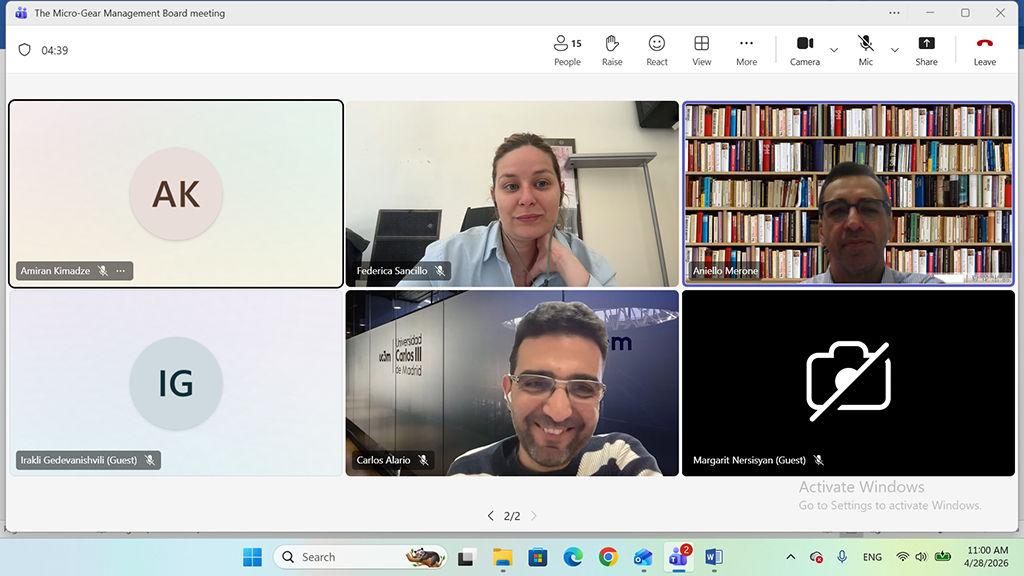Show hidden icons in system tray
The width and height of the screenshot is (1024, 576).
pos(791,557)
